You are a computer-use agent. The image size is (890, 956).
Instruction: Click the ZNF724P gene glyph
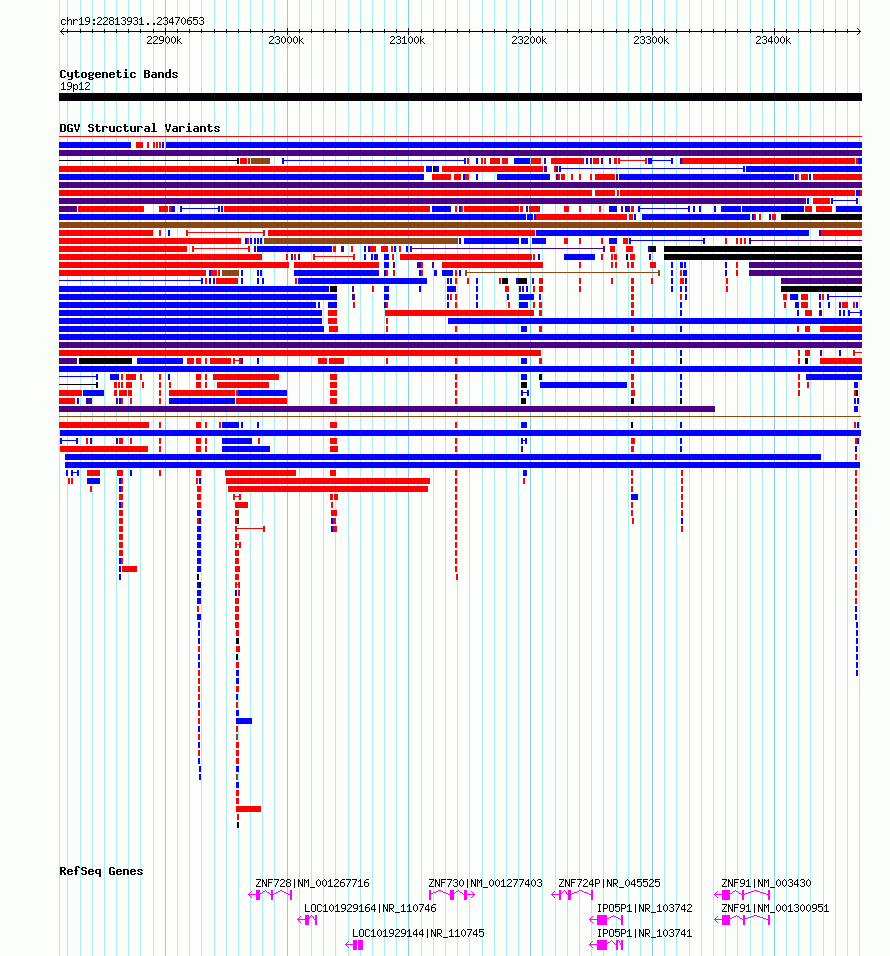click(572, 894)
